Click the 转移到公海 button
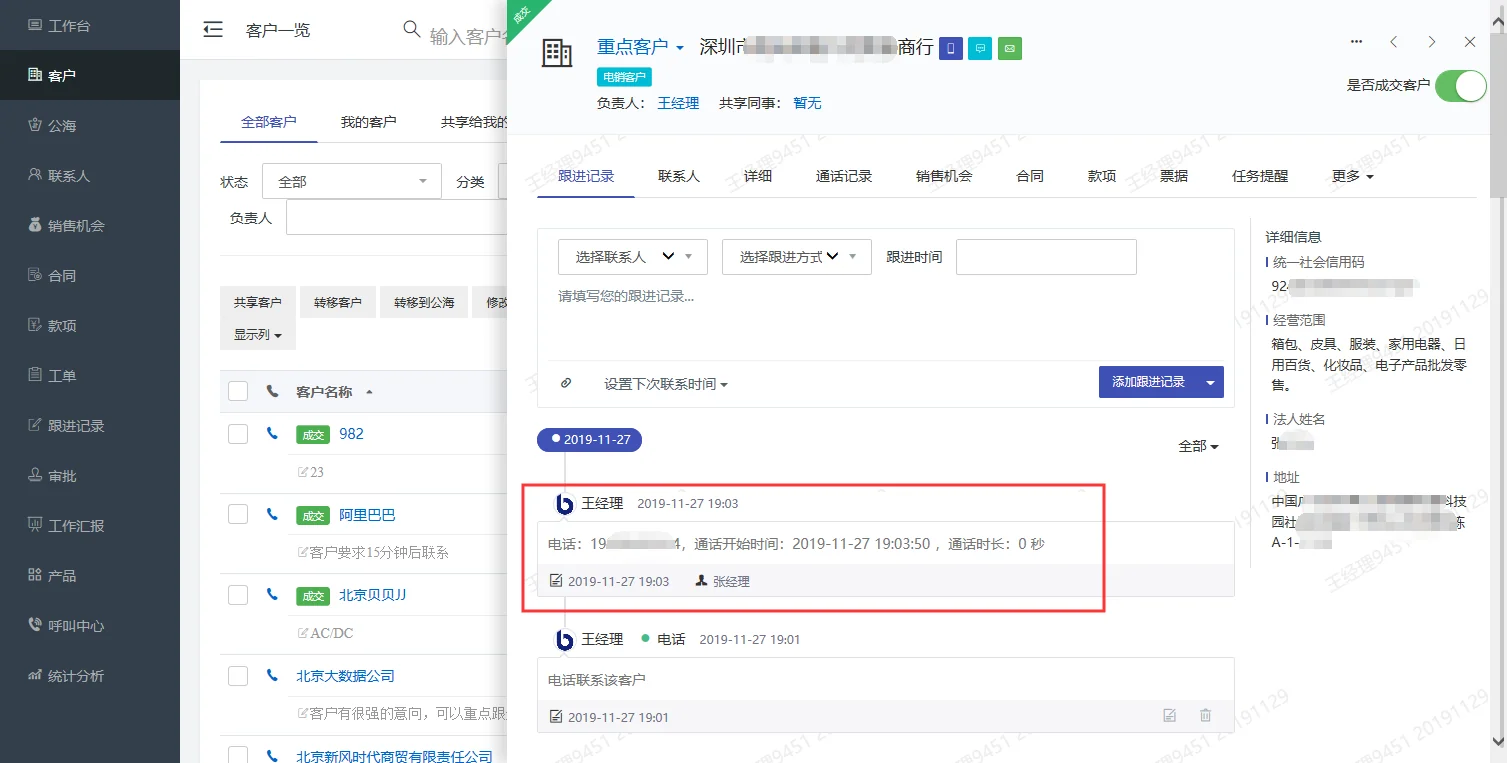Screen dimensions: 1507x763 coord(424,302)
